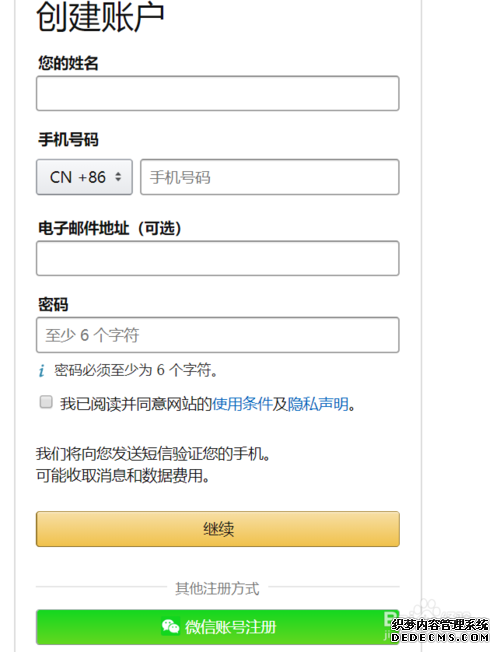The width and height of the screenshot is (500, 652).
Task: Open the 隐私声明 privacy notice link
Action: pos(318,404)
